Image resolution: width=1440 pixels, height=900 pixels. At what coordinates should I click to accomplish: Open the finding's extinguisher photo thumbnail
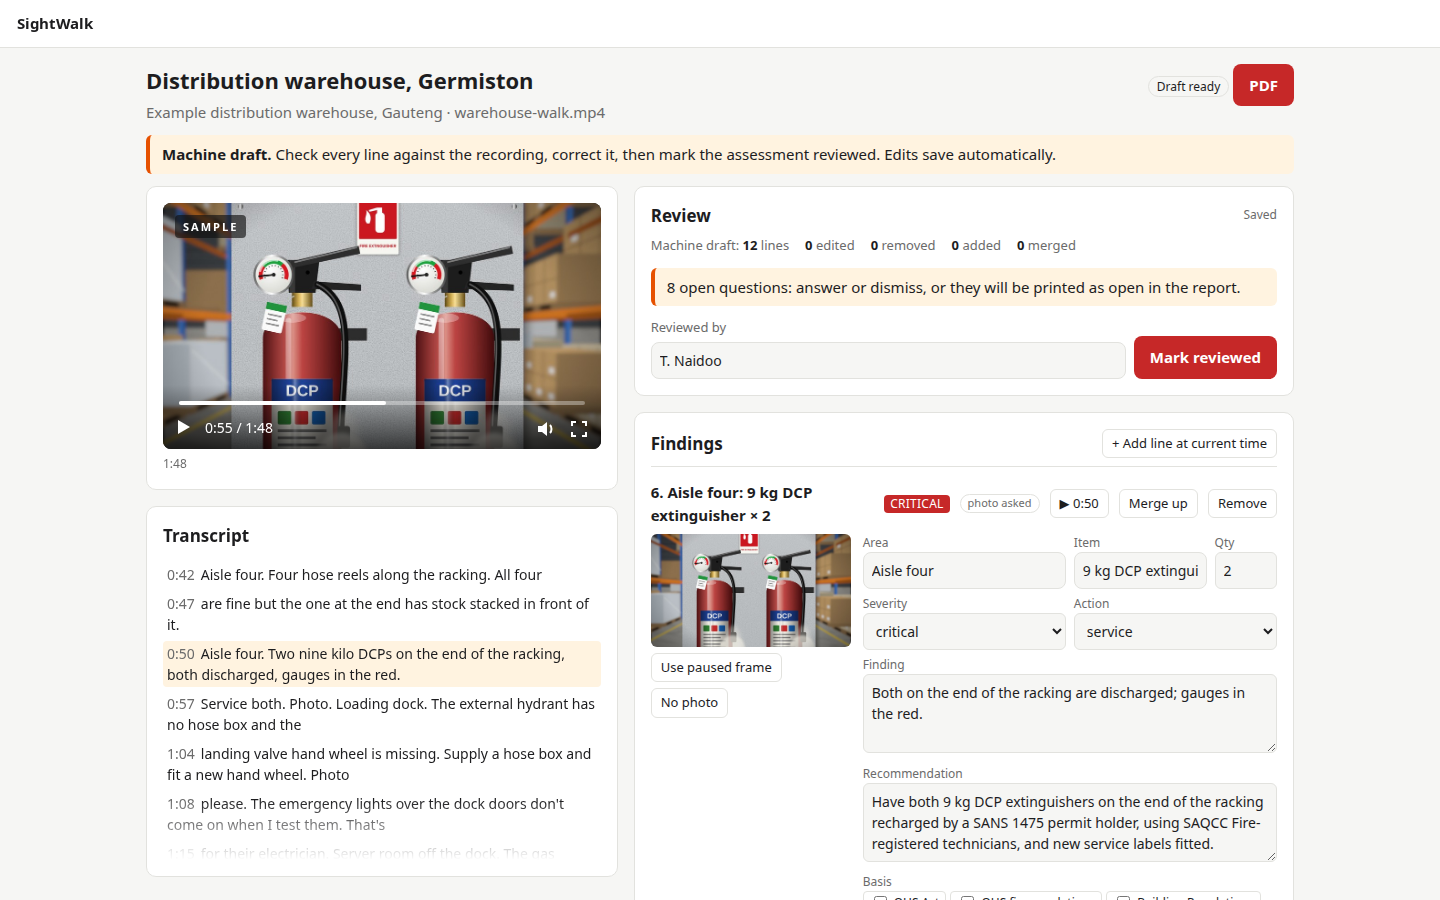(751, 590)
